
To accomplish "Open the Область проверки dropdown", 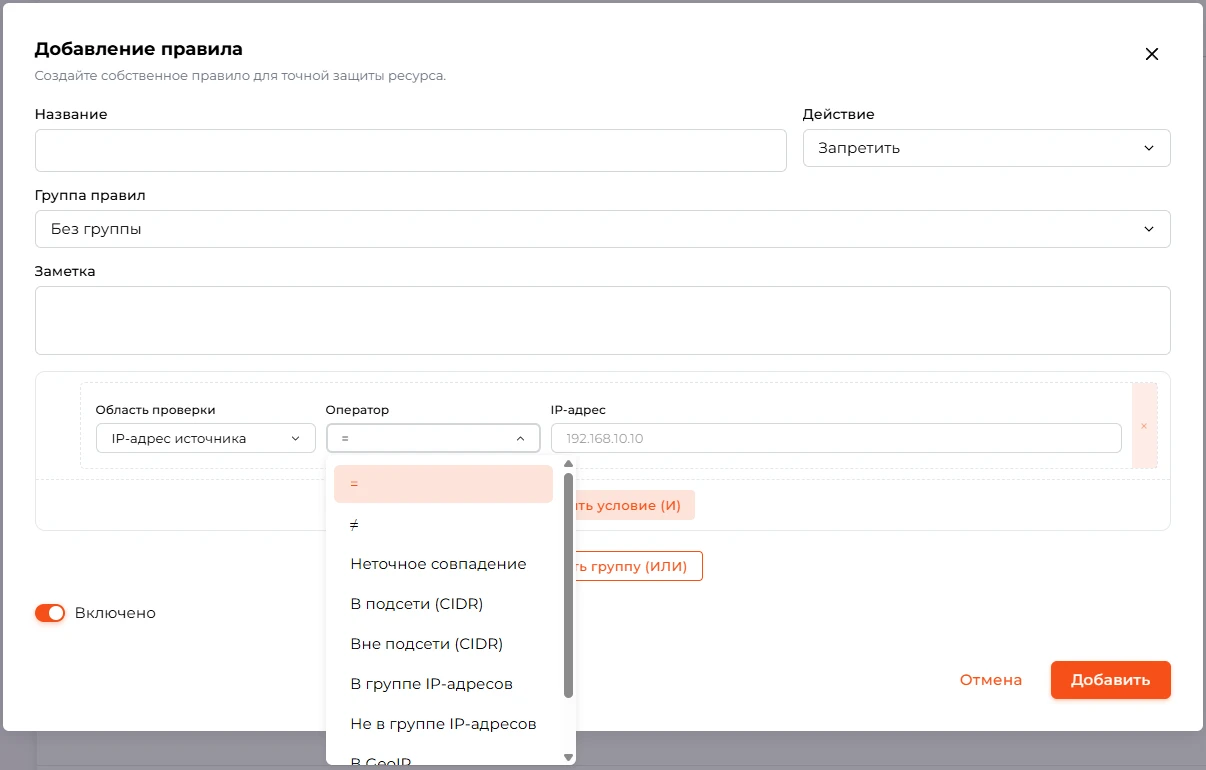I will 205,438.
